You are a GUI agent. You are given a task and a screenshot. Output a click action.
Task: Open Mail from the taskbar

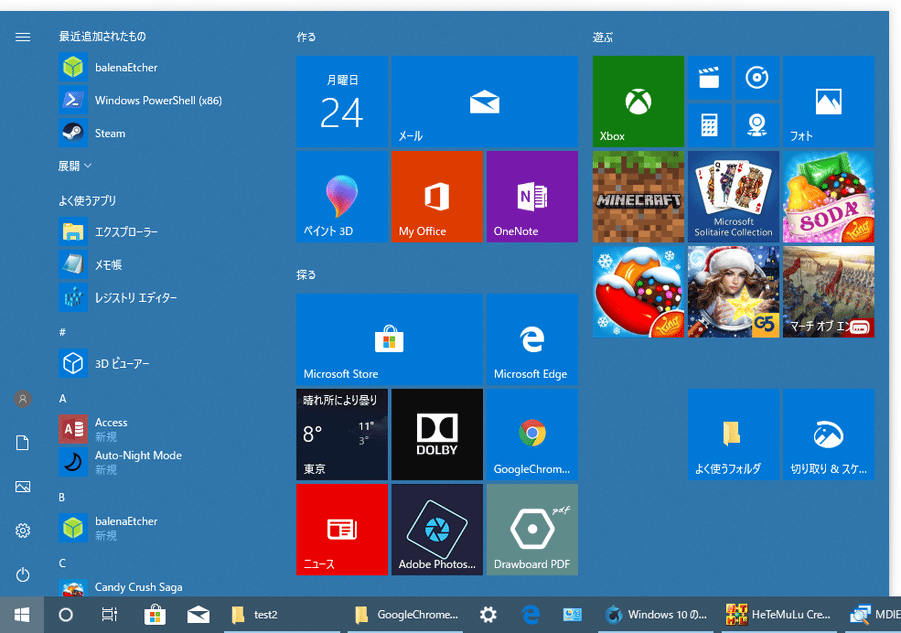tap(198, 615)
